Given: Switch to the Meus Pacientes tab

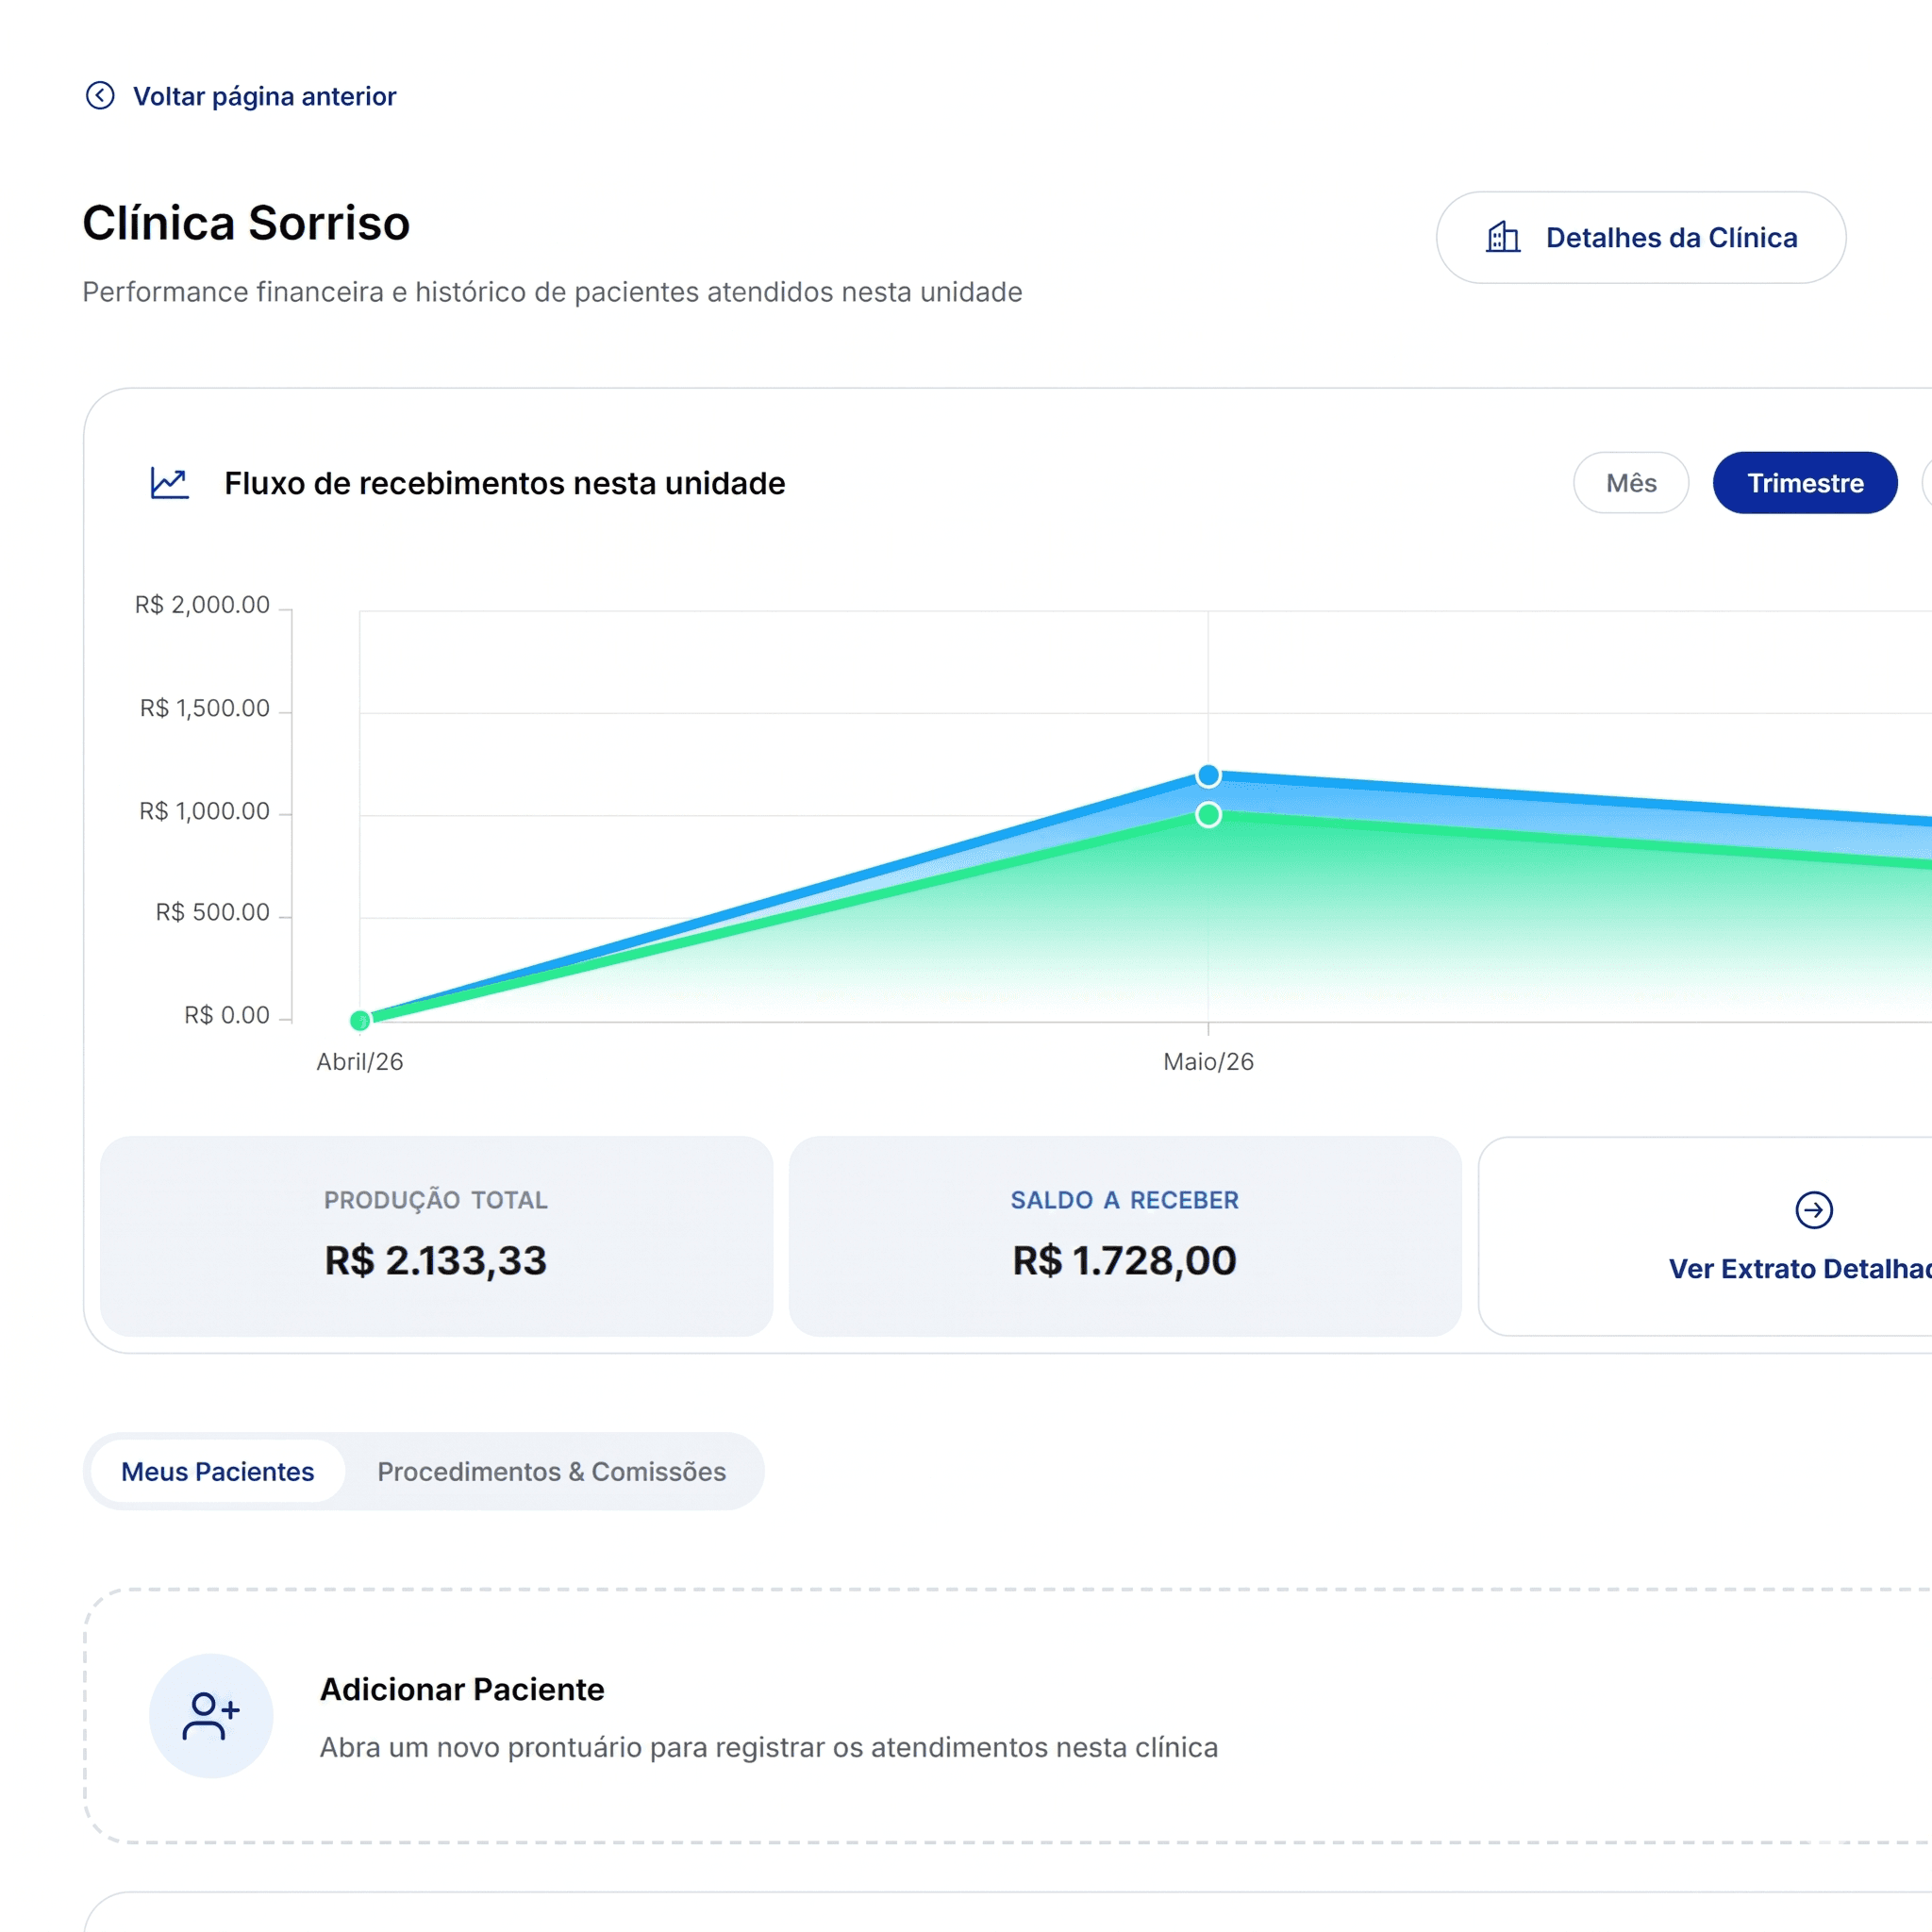Looking at the screenshot, I should [218, 1472].
